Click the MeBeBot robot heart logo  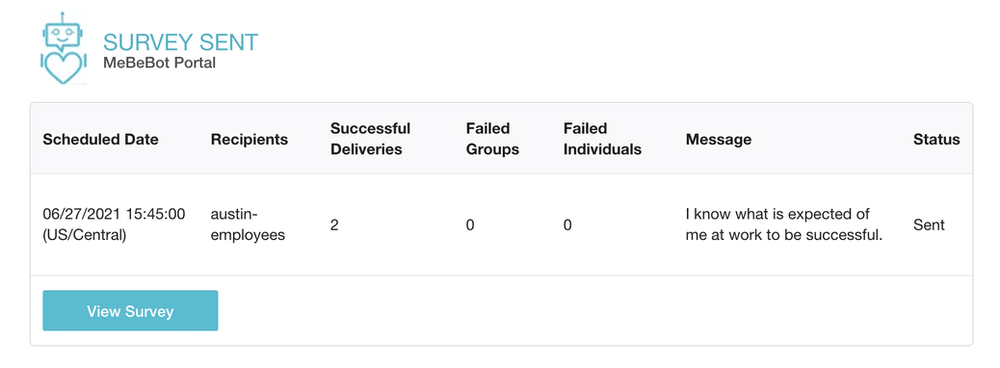pos(62,48)
